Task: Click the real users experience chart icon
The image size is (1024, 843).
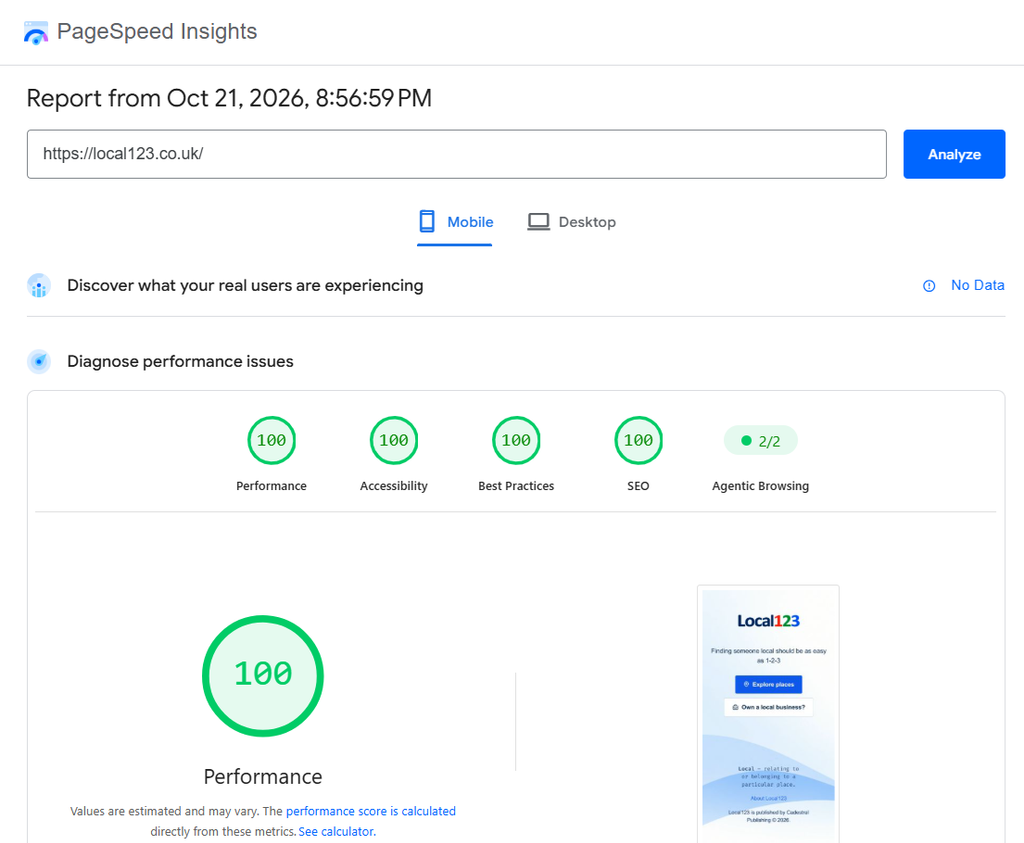Action: coord(39,286)
